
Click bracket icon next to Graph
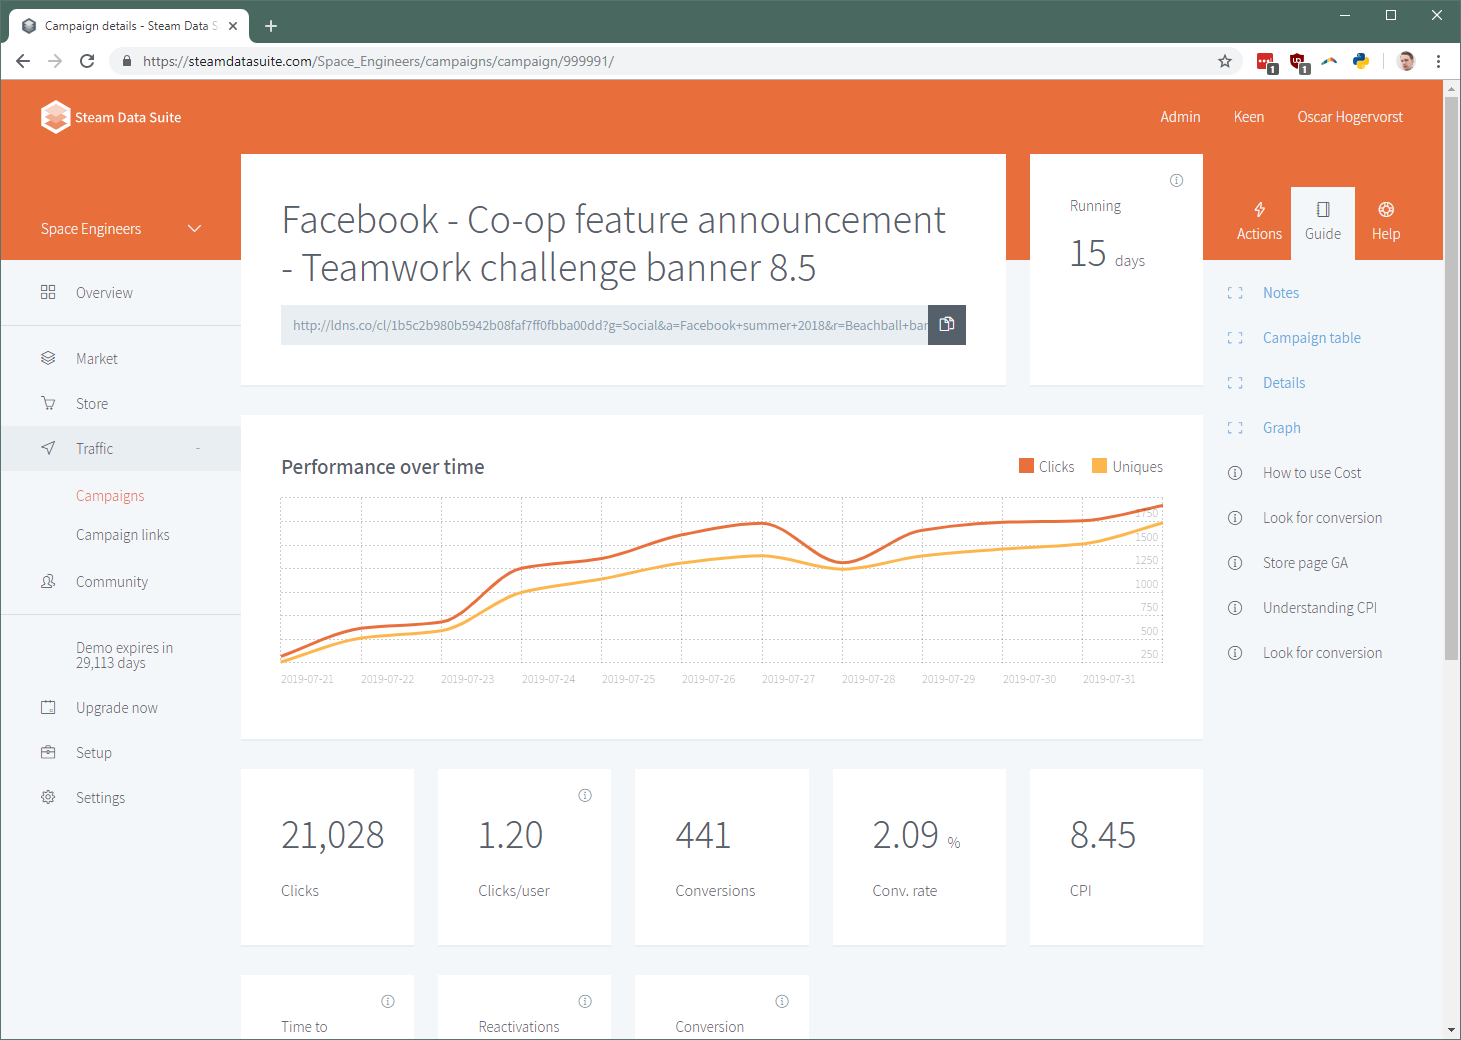(x=1235, y=428)
